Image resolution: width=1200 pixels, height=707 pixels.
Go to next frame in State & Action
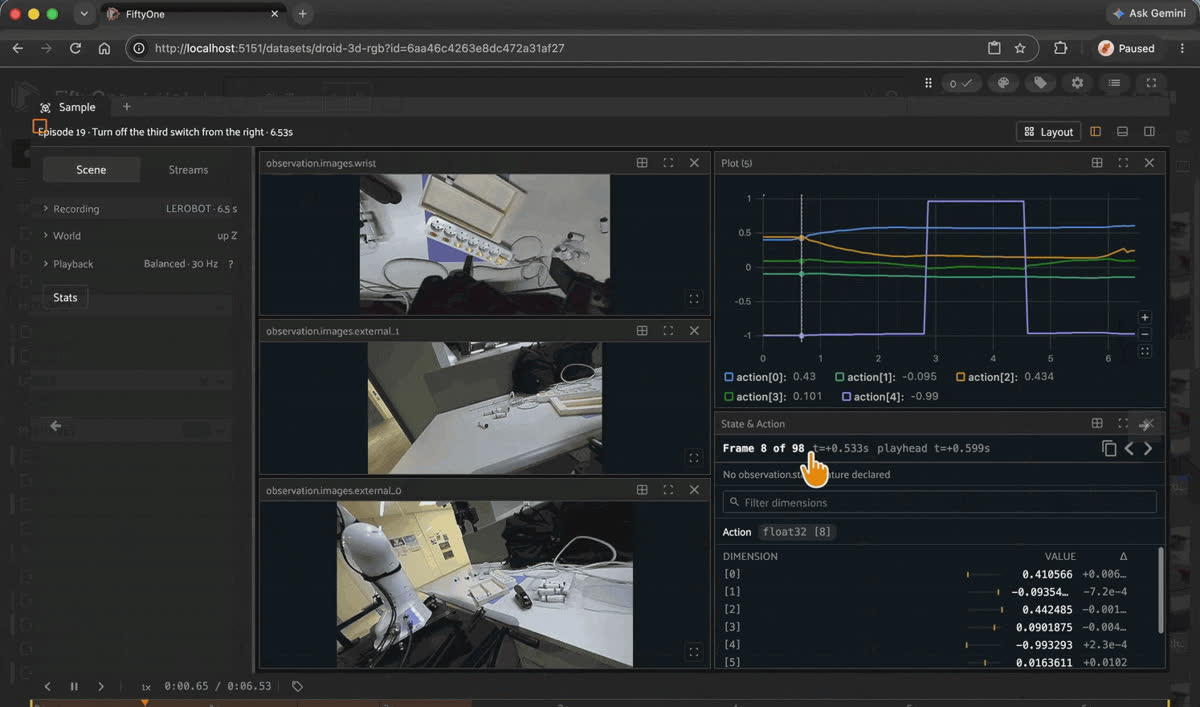click(x=1148, y=448)
